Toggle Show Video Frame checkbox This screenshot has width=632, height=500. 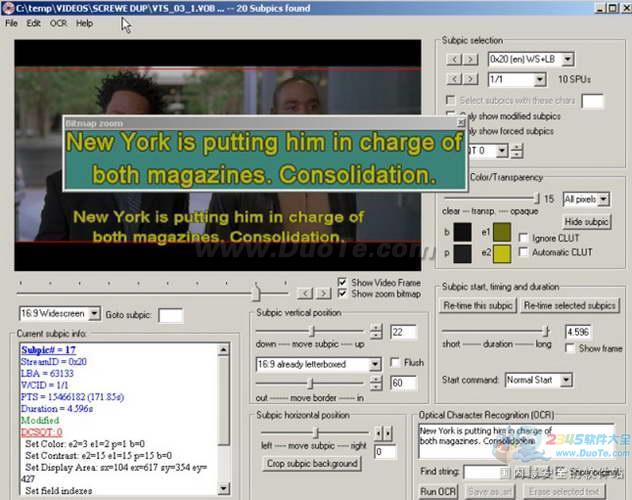pos(342,282)
